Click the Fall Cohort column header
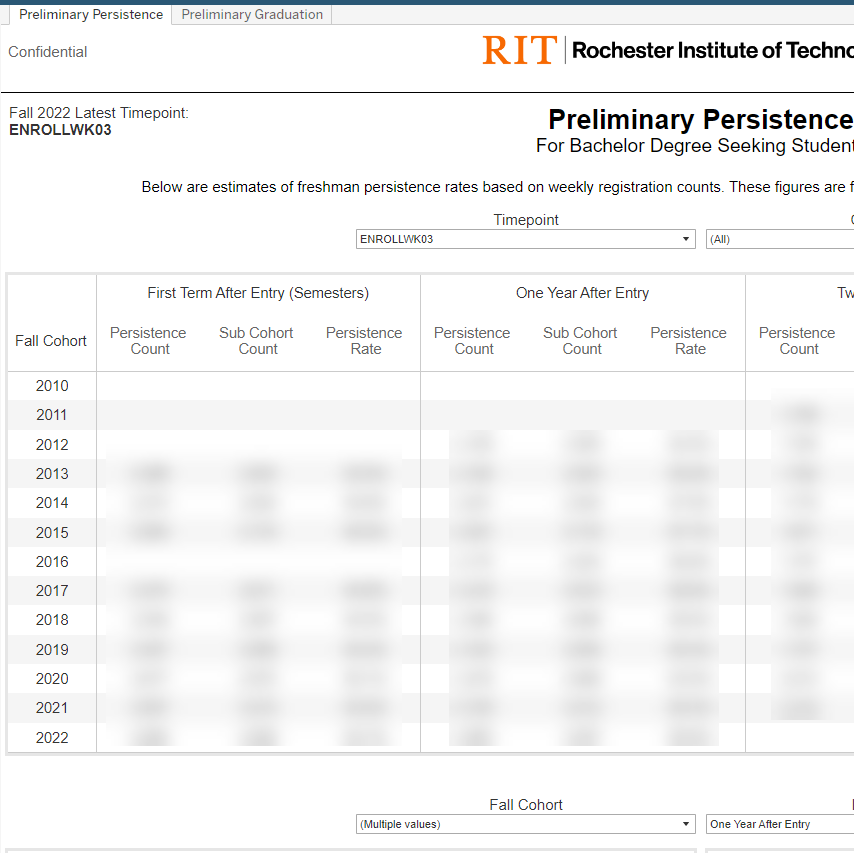This screenshot has height=853, width=854. [51, 341]
